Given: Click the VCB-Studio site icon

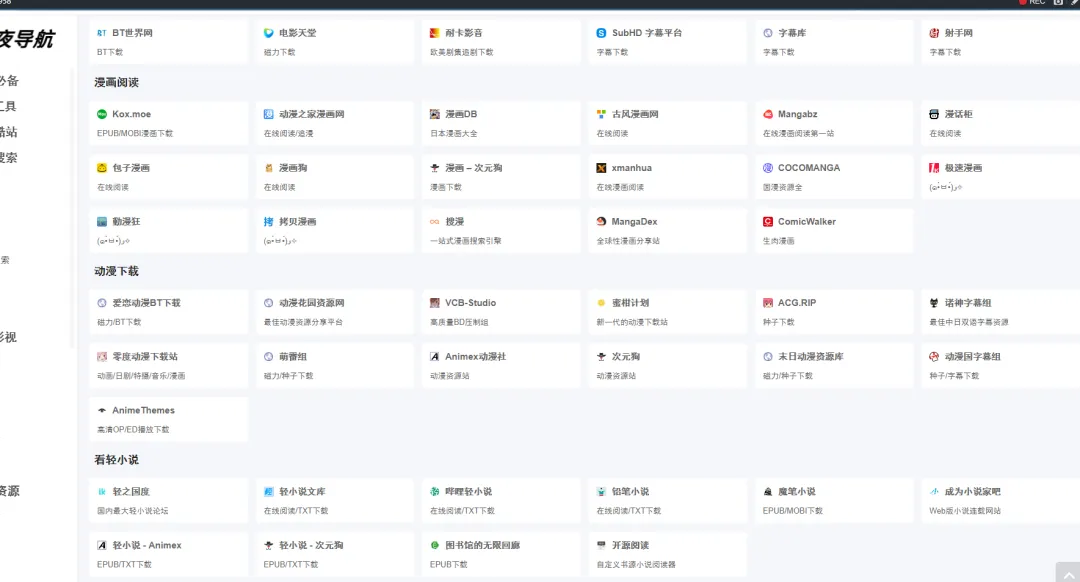Looking at the screenshot, I should point(435,303).
